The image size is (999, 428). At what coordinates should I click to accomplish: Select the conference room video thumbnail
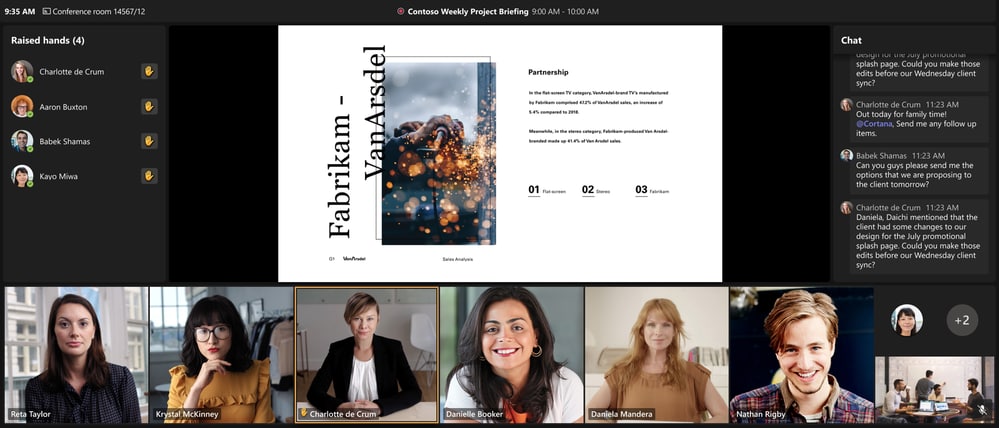(x=935, y=389)
